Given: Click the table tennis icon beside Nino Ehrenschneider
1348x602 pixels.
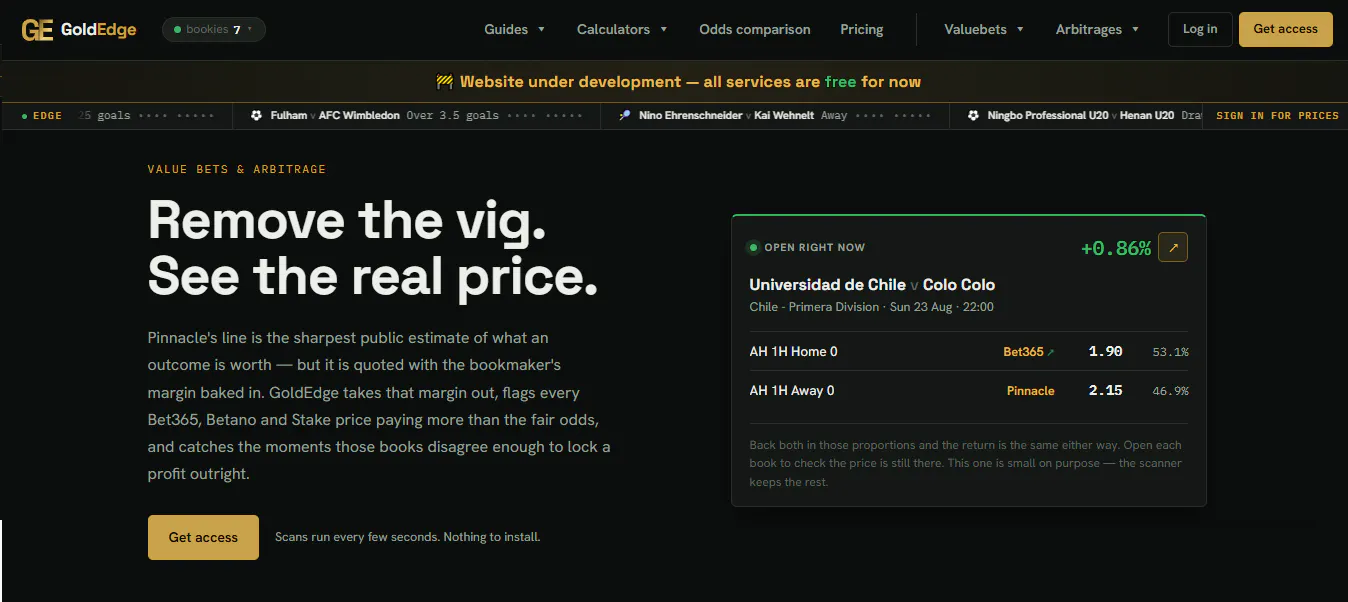Looking at the screenshot, I should click(x=625, y=116).
